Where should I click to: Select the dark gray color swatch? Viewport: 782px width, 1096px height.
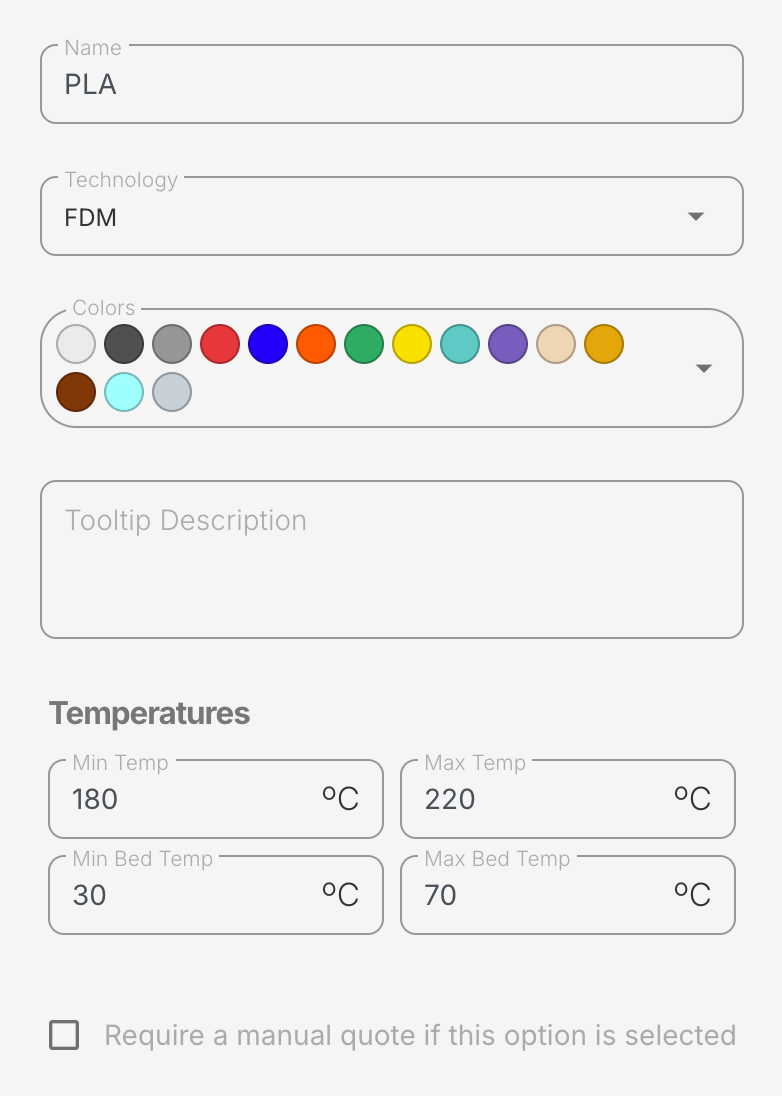point(124,344)
